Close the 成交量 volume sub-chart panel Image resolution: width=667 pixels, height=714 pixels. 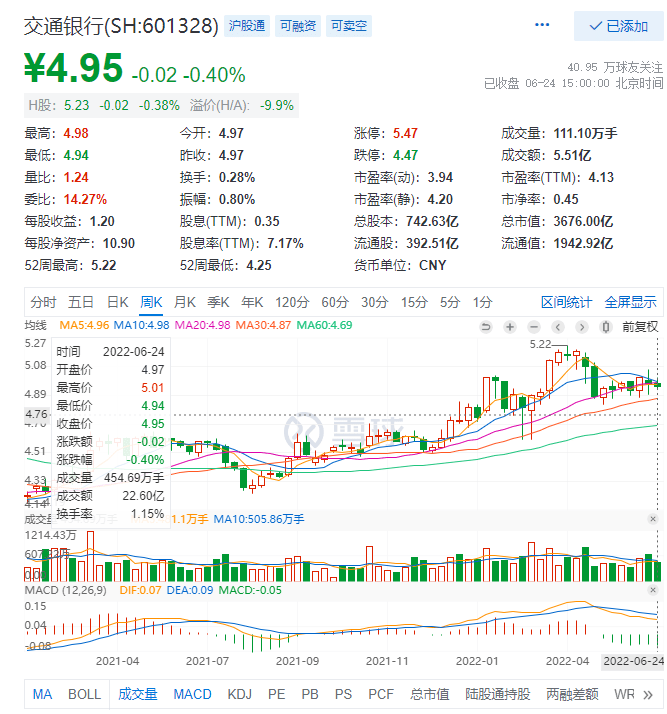click(653, 519)
